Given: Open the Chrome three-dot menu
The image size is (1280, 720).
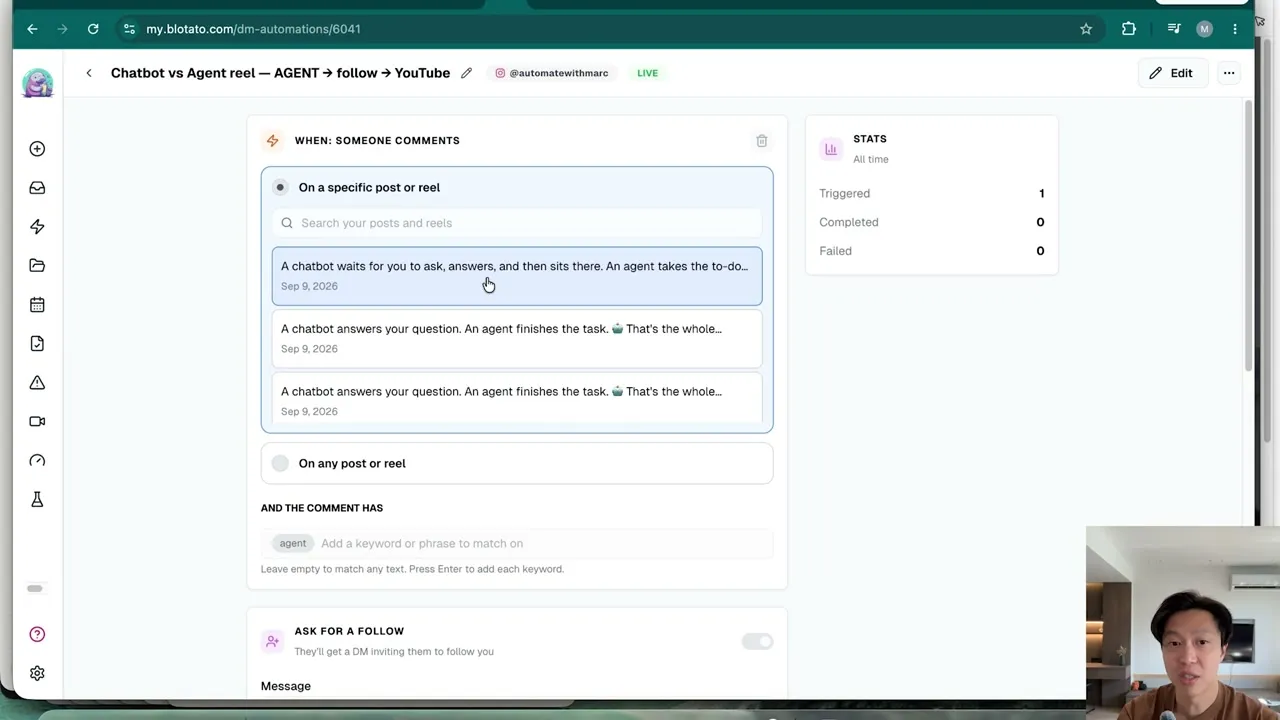Looking at the screenshot, I should [1235, 29].
